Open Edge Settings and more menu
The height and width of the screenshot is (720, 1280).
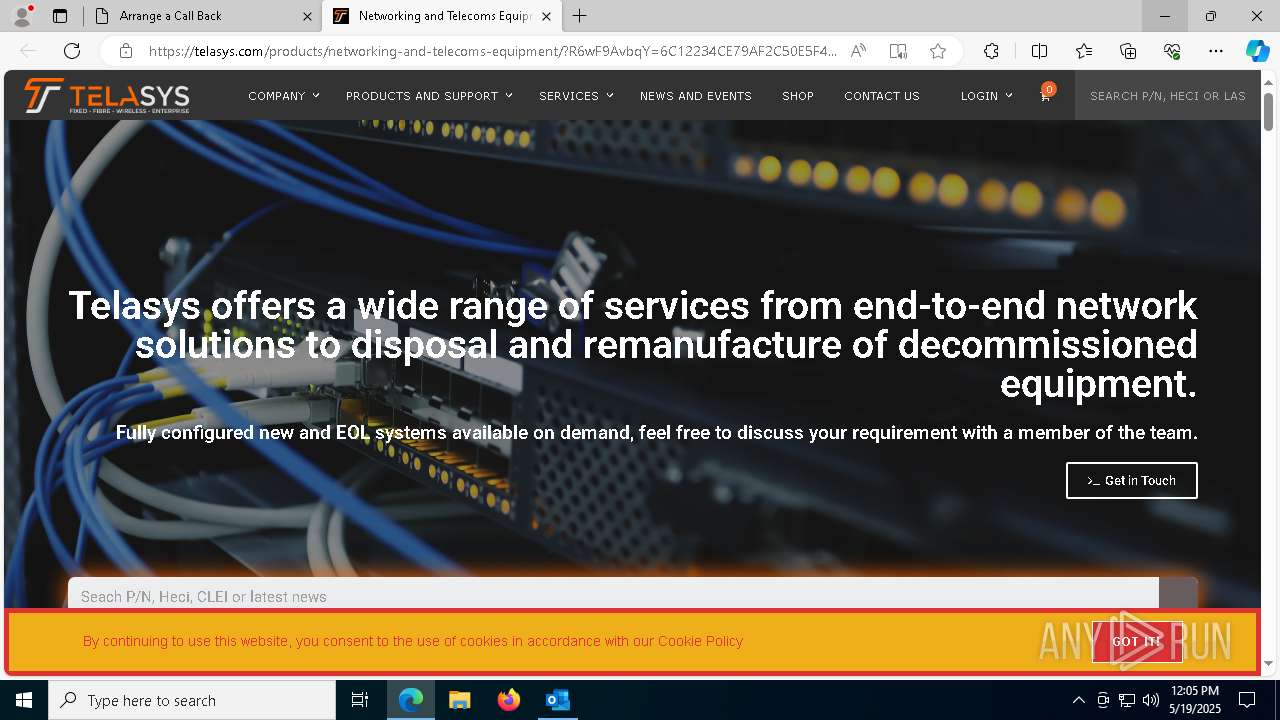(x=1216, y=51)
